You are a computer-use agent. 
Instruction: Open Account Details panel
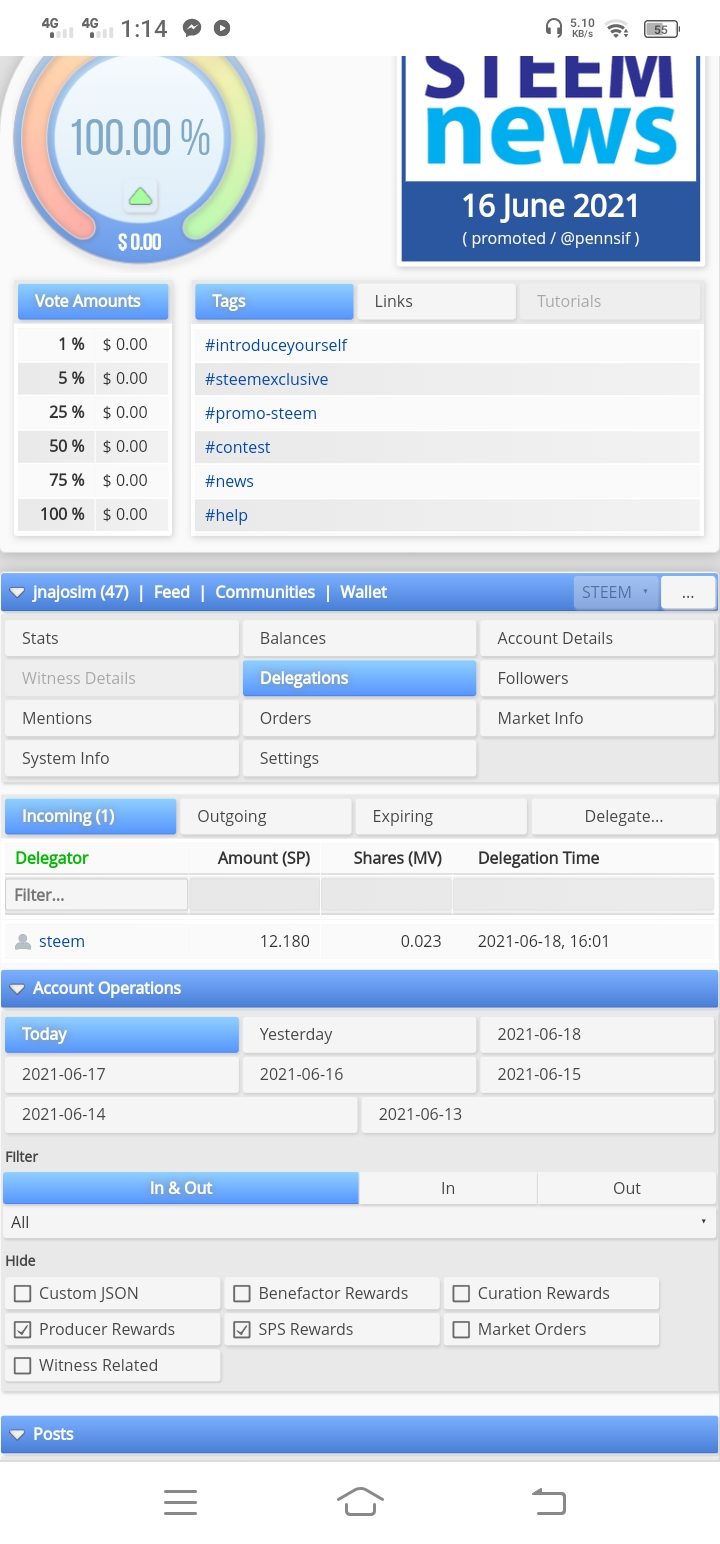[597, 638]
